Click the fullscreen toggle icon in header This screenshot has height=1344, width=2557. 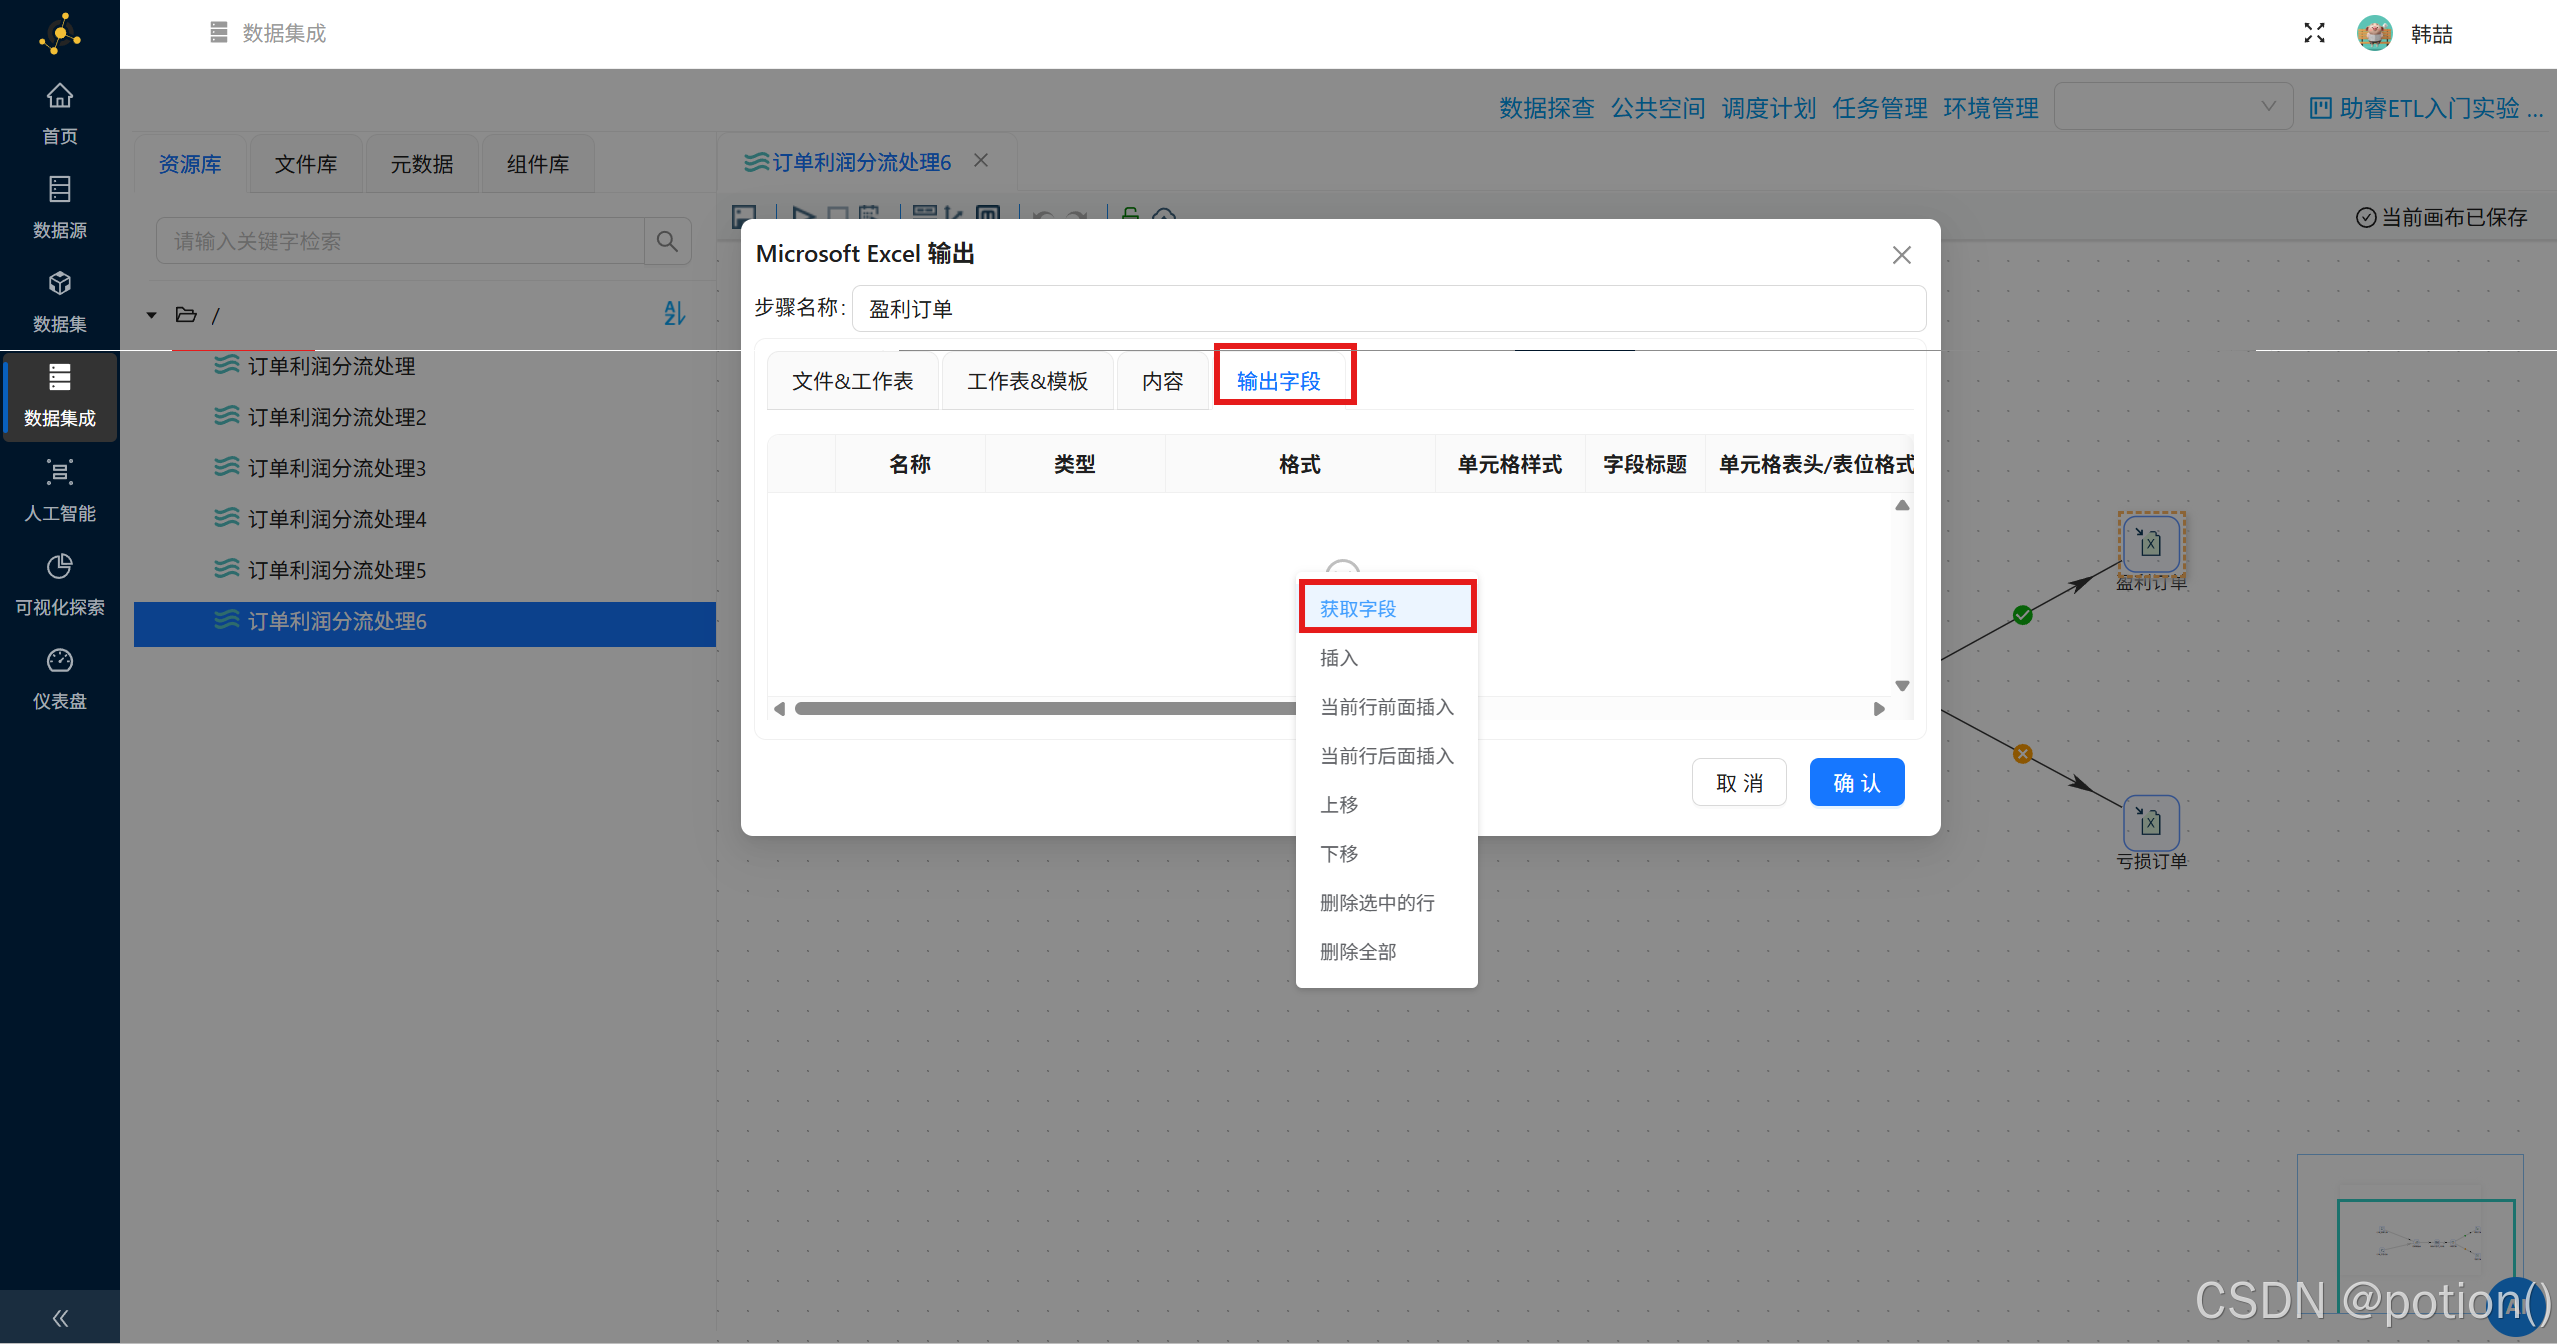[2313, 34]
